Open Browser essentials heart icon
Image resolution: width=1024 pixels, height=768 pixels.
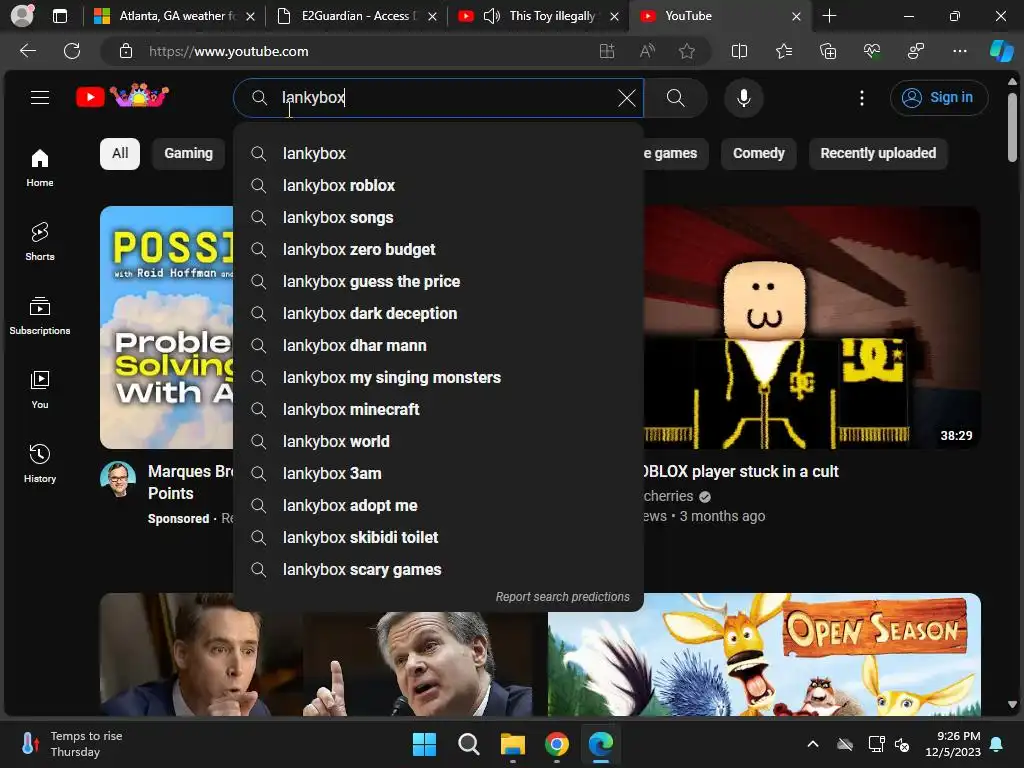coord(872,51)
